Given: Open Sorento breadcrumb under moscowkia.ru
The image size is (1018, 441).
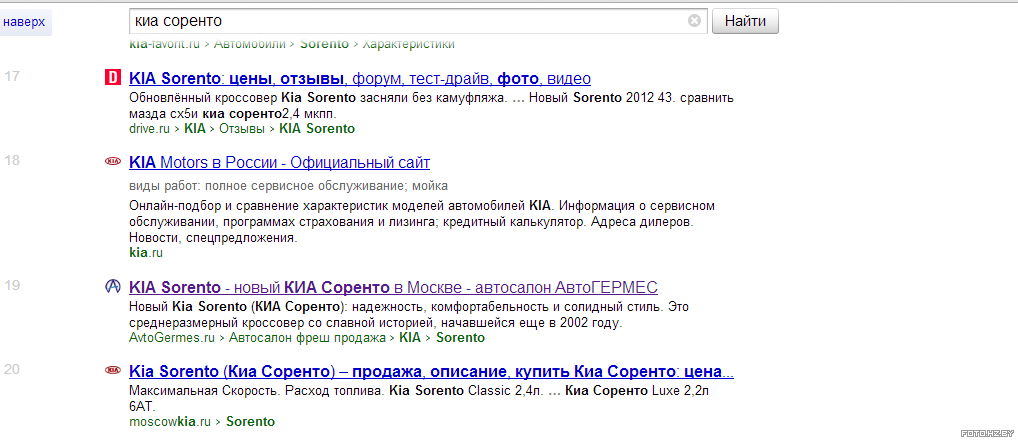Looking at the screenshot, I should tap(251, 422).
